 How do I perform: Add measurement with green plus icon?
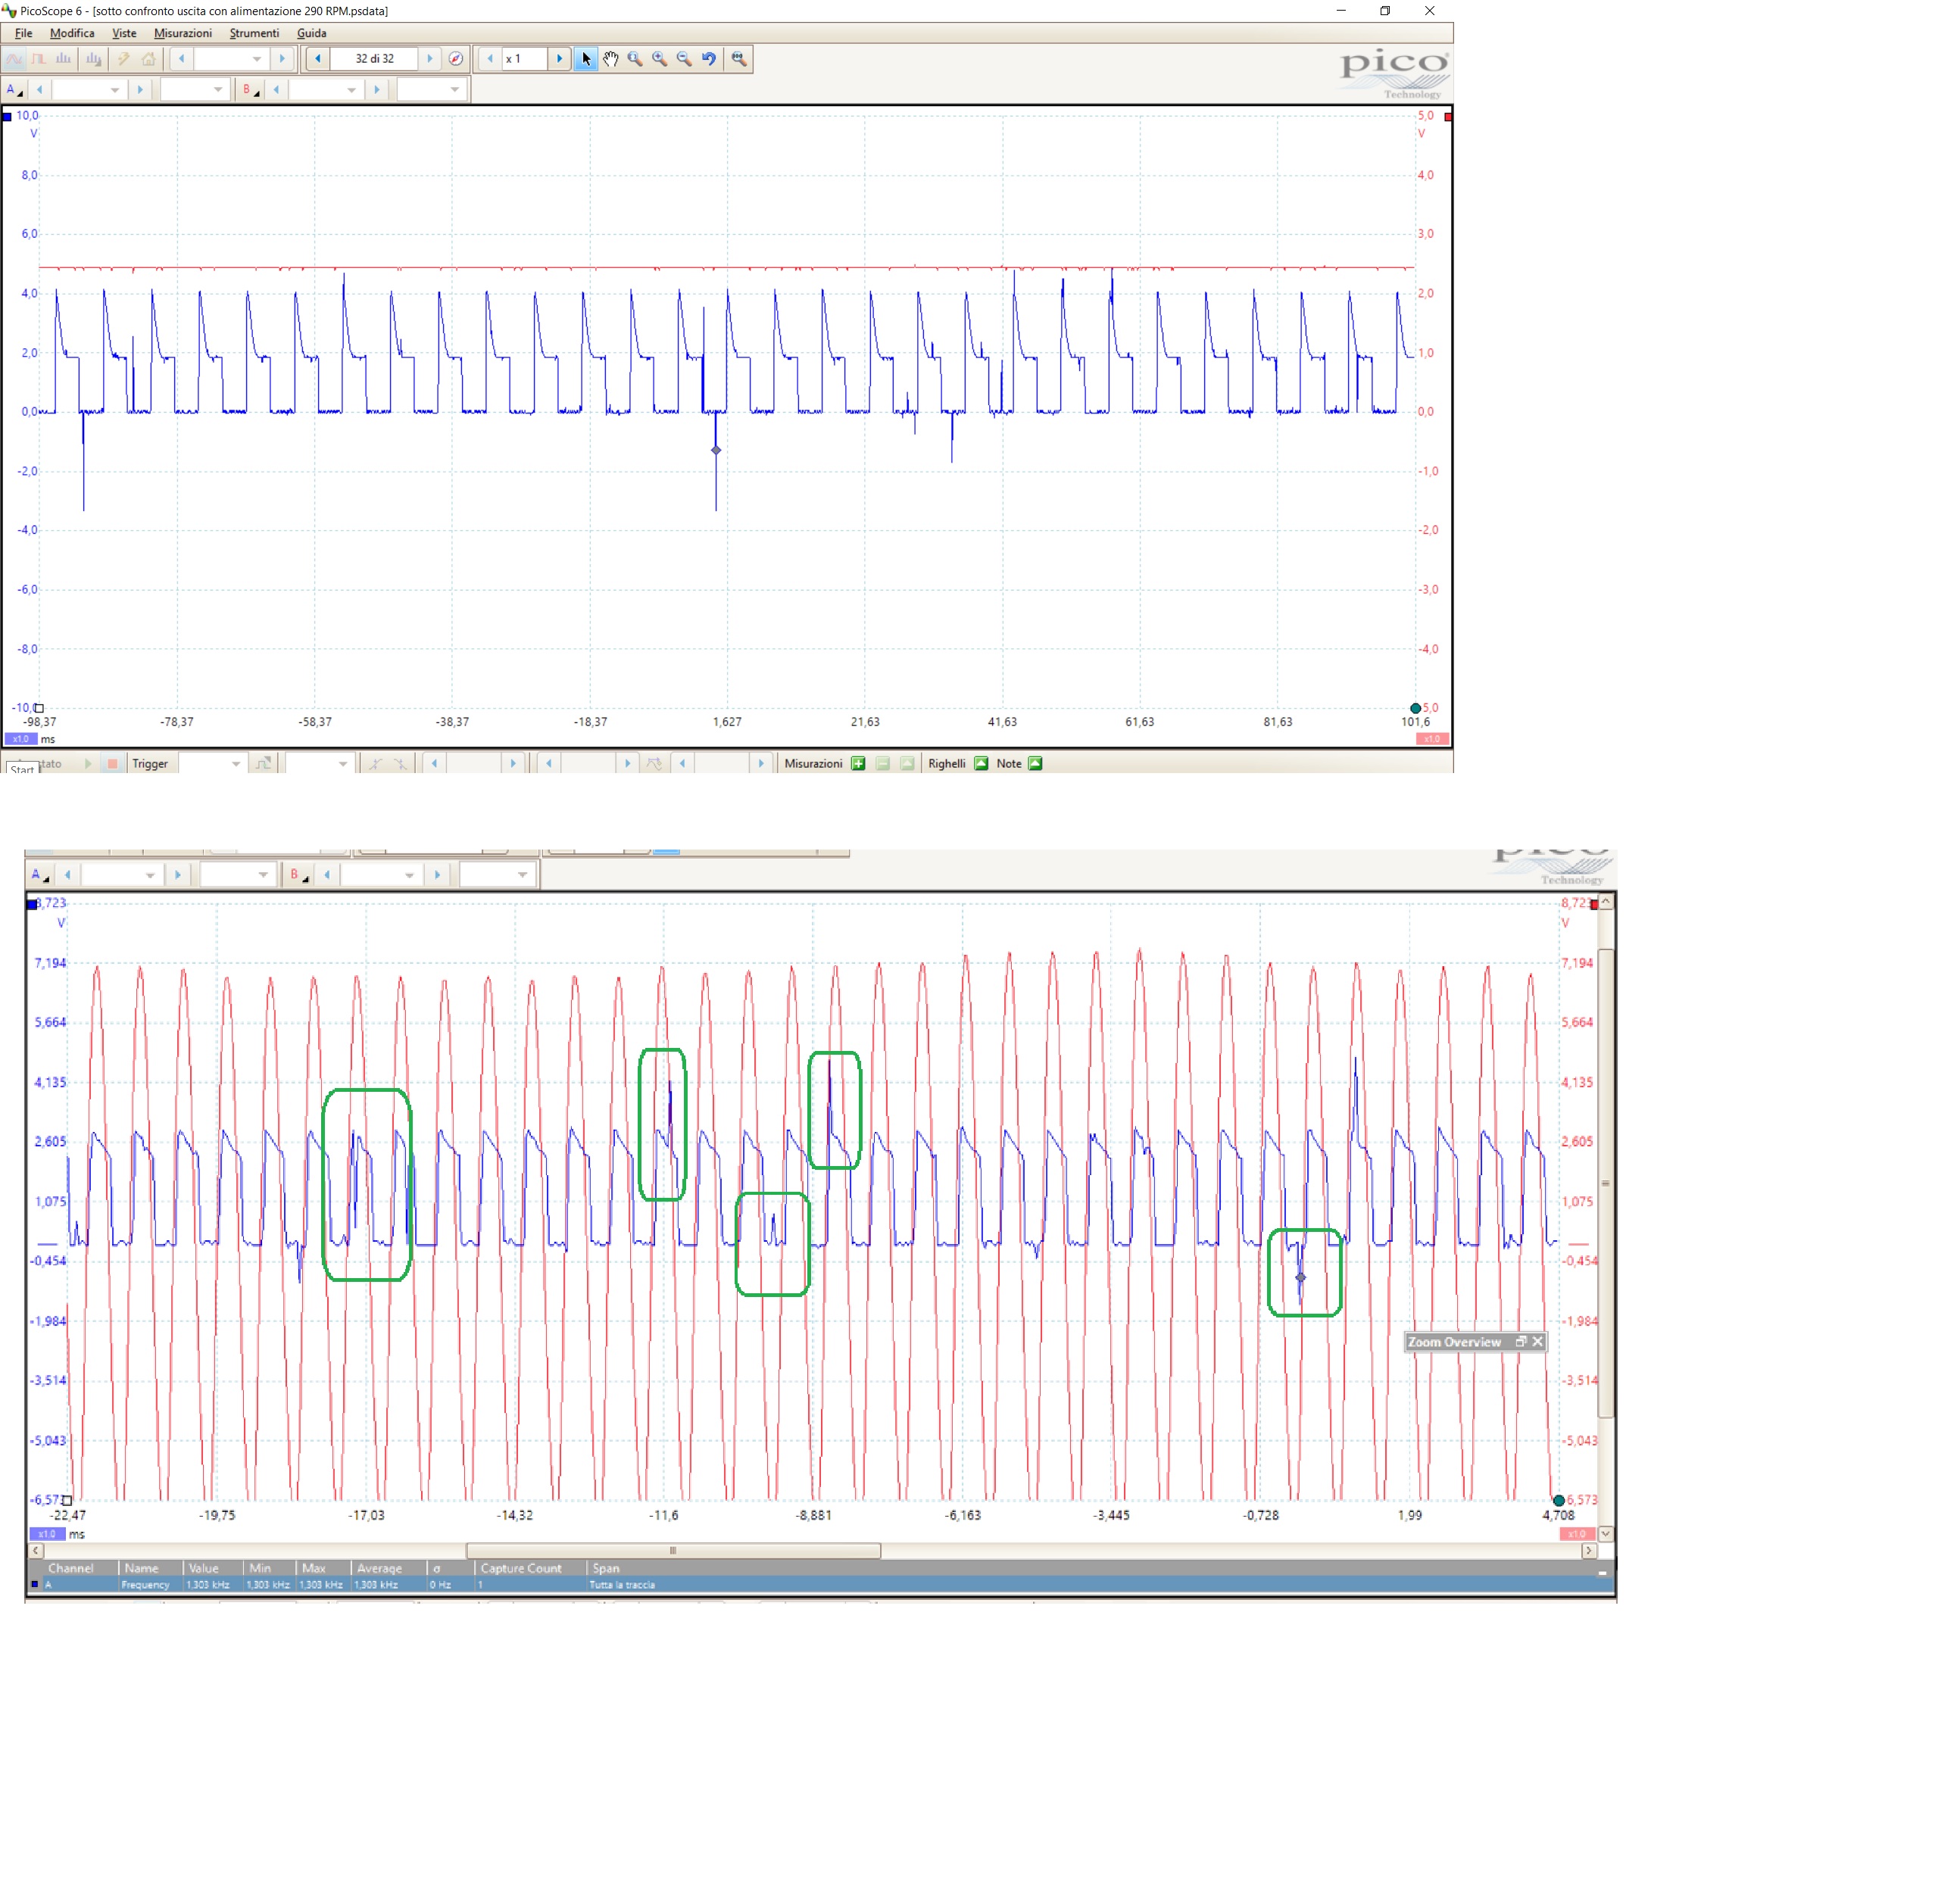pyautogui.click(x=858, y=763)
